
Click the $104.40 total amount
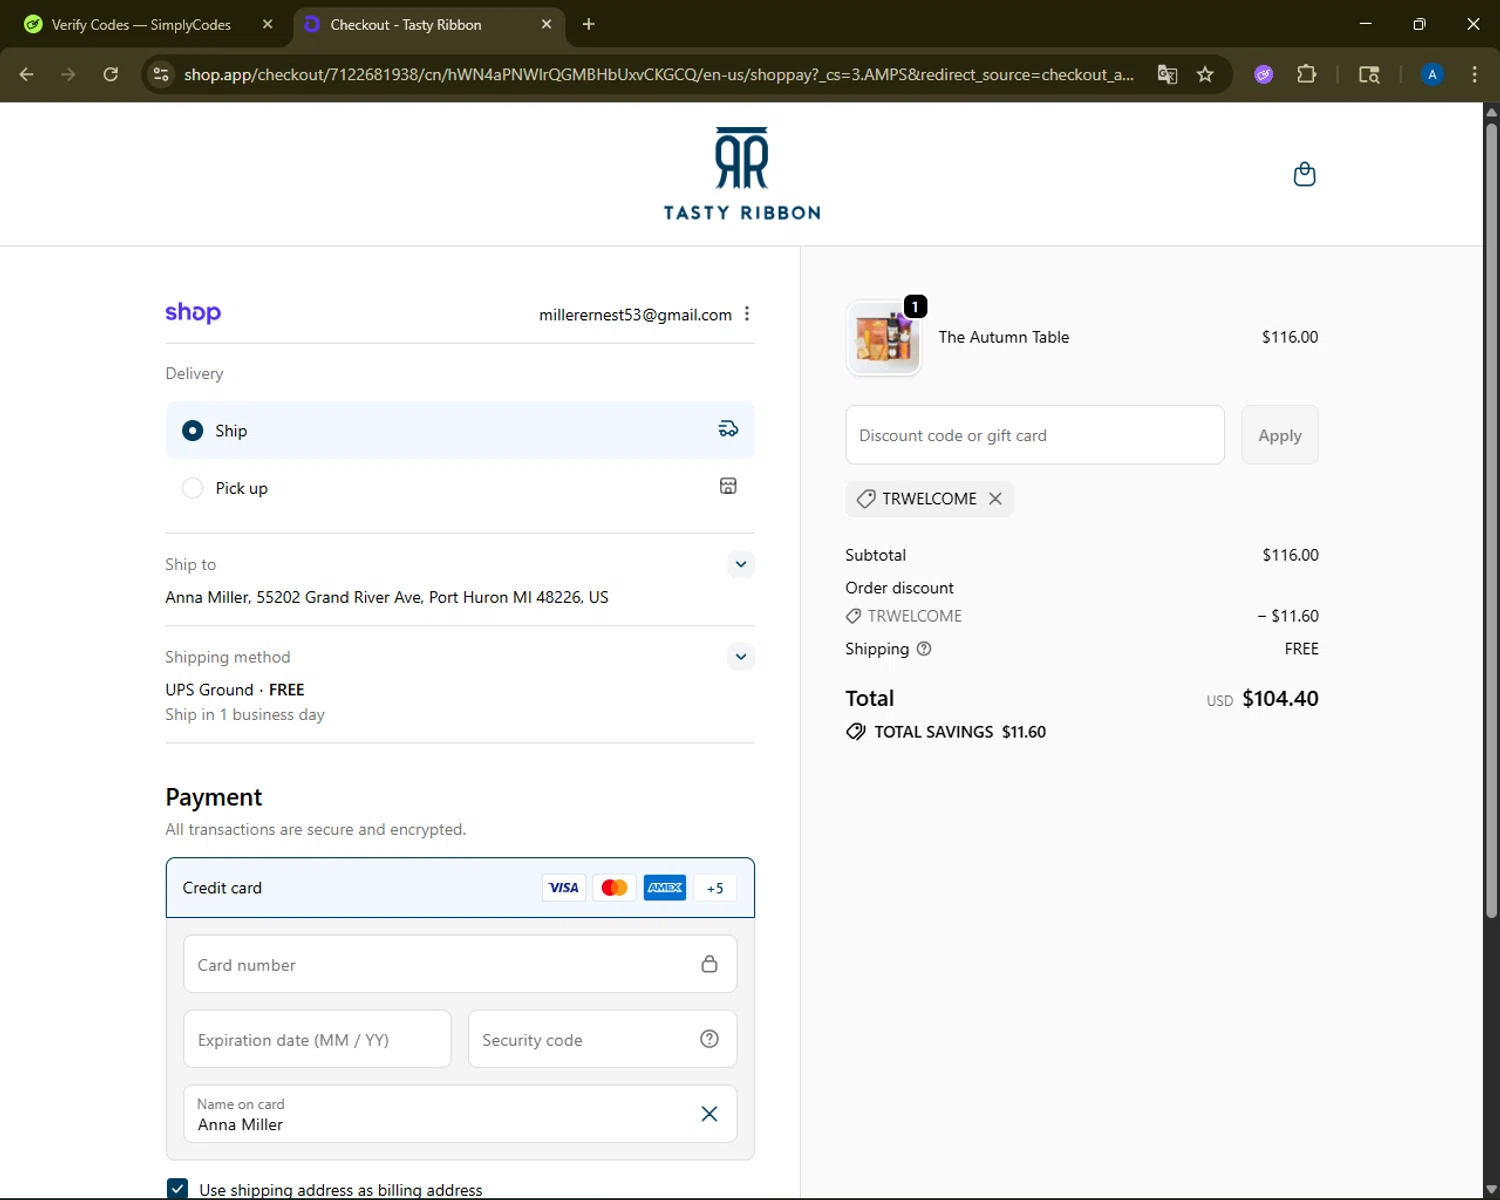[1280, 698]
